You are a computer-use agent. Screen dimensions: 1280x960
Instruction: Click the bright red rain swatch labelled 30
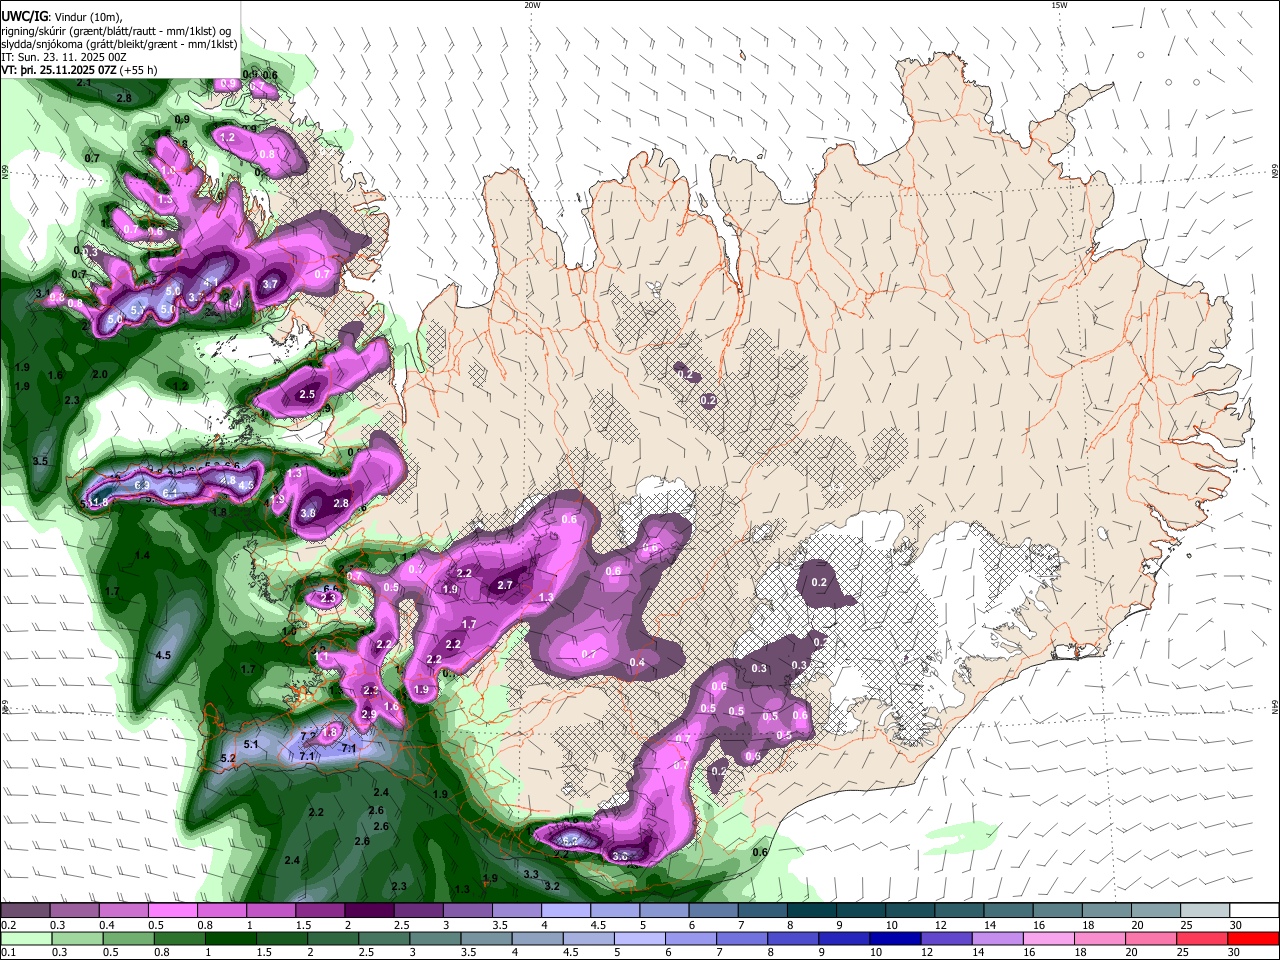pyautogui.click(x=1254, y=939)
